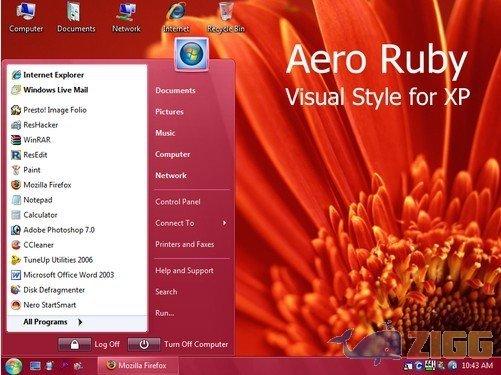Click the Nero StartSmart icon

pos(16,305)
